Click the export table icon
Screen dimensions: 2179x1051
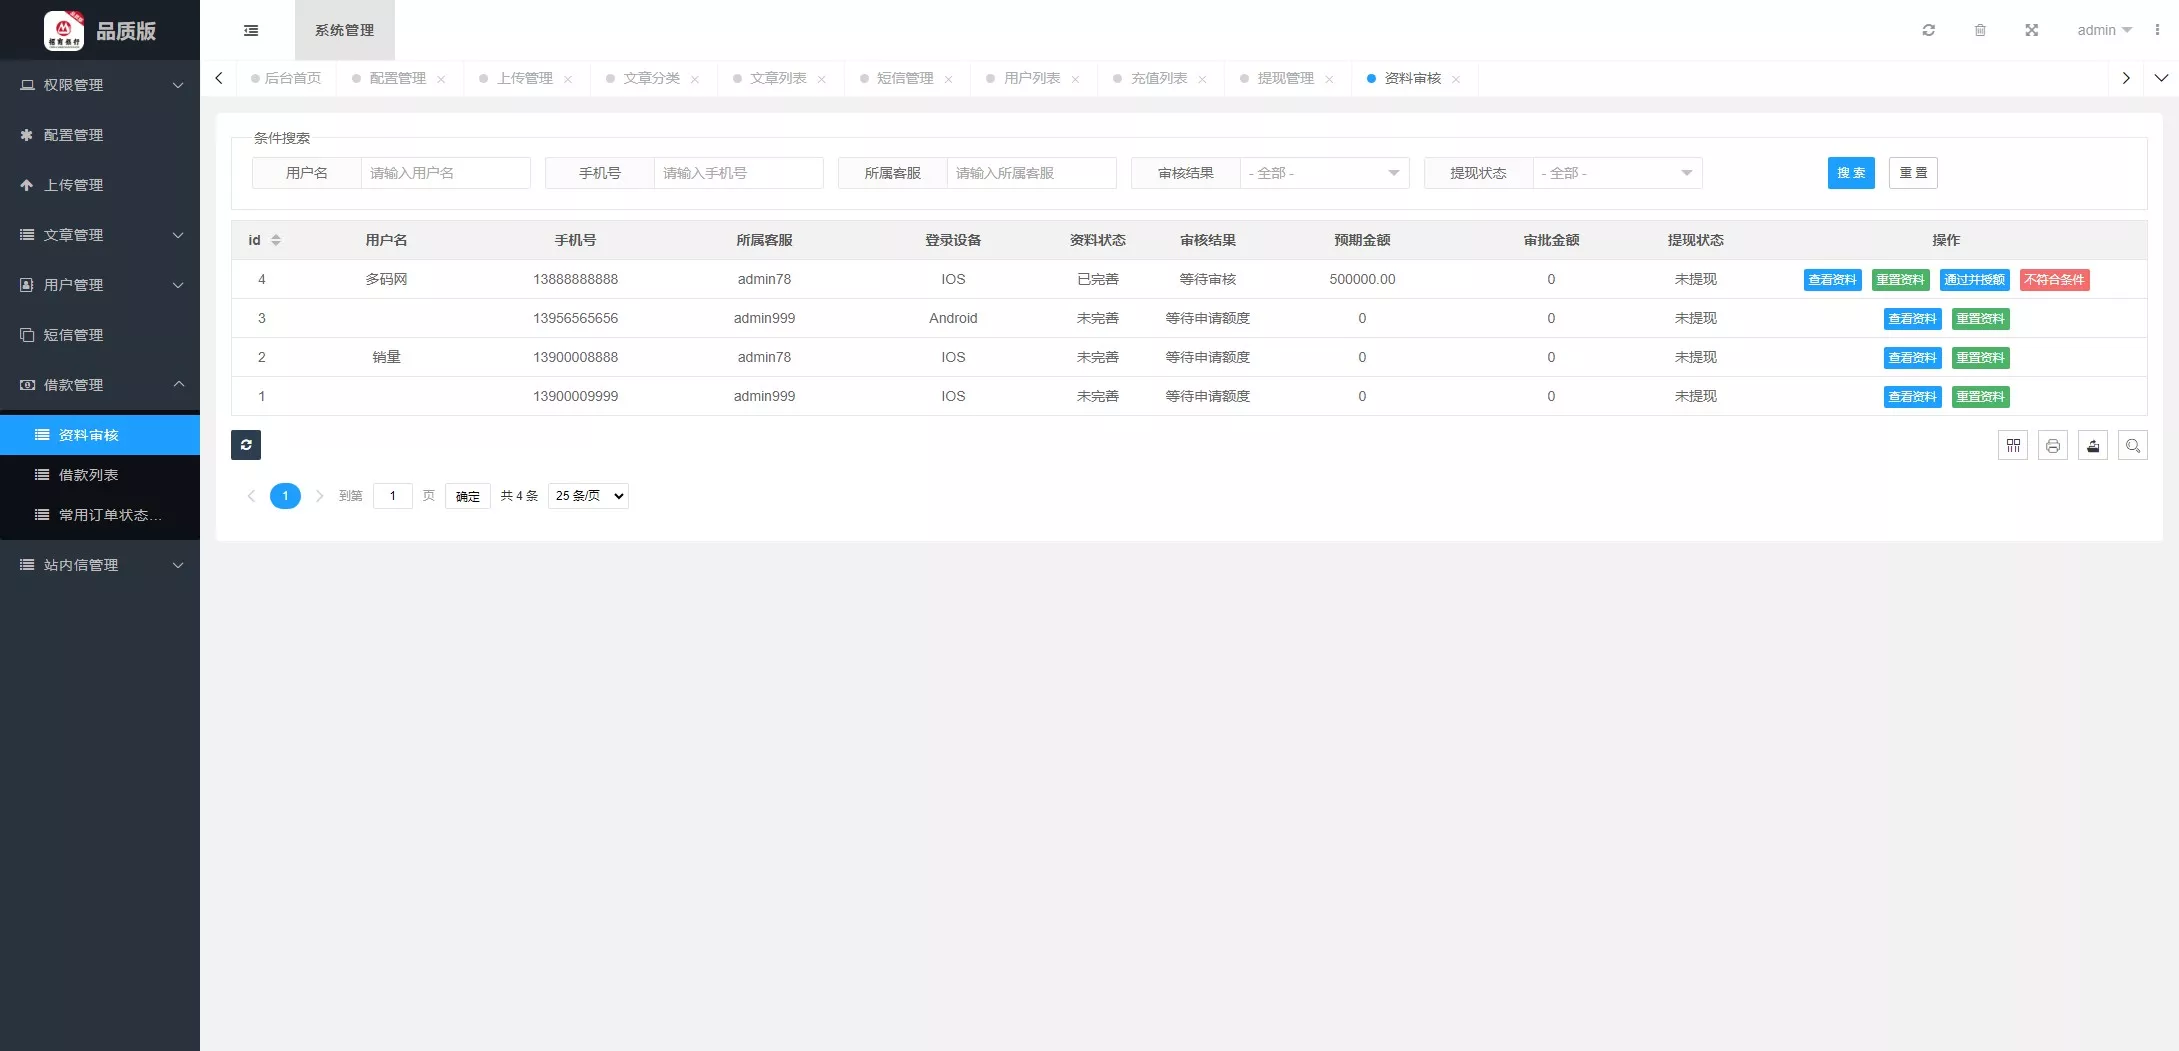(2092, 446)
